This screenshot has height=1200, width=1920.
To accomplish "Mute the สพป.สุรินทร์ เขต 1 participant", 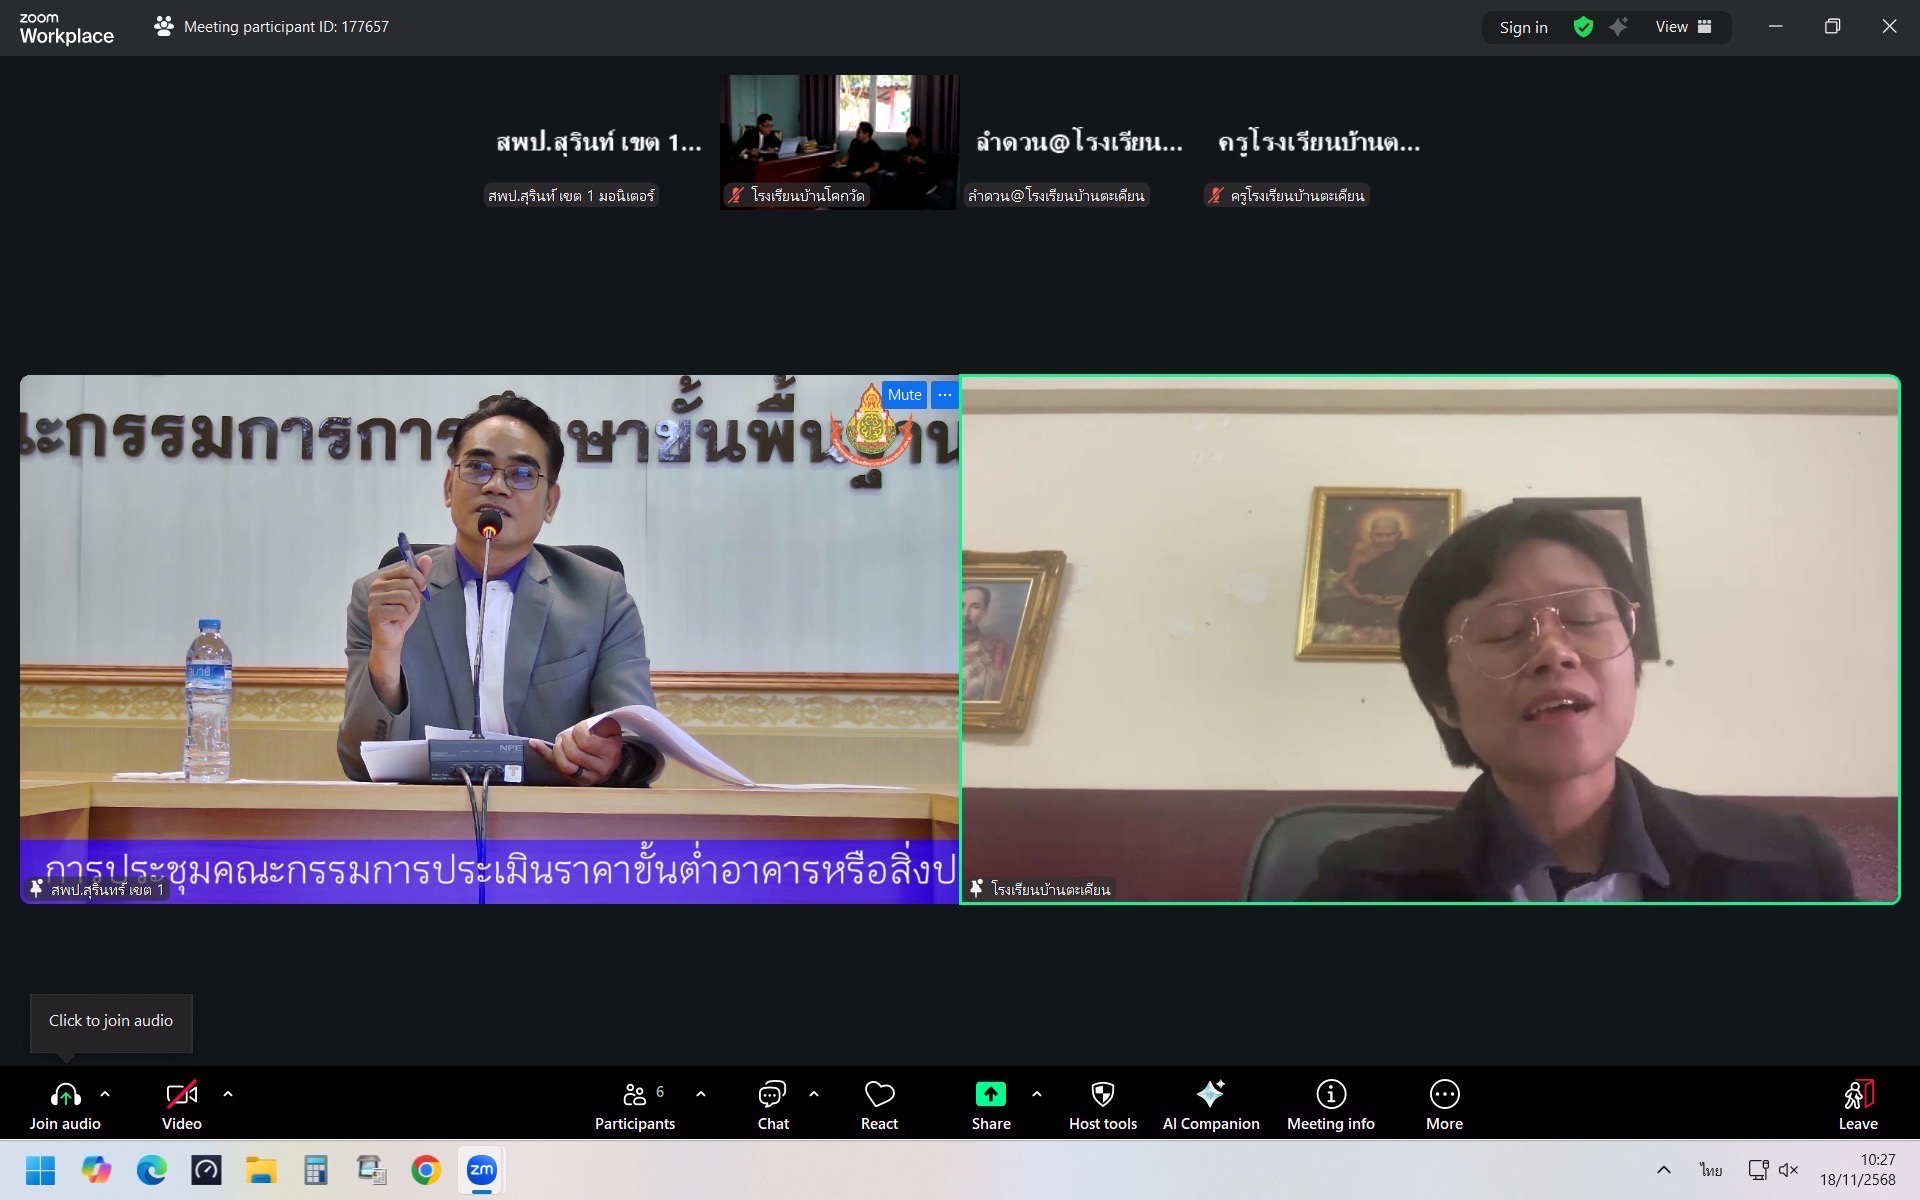I will (x=904, y=395).
